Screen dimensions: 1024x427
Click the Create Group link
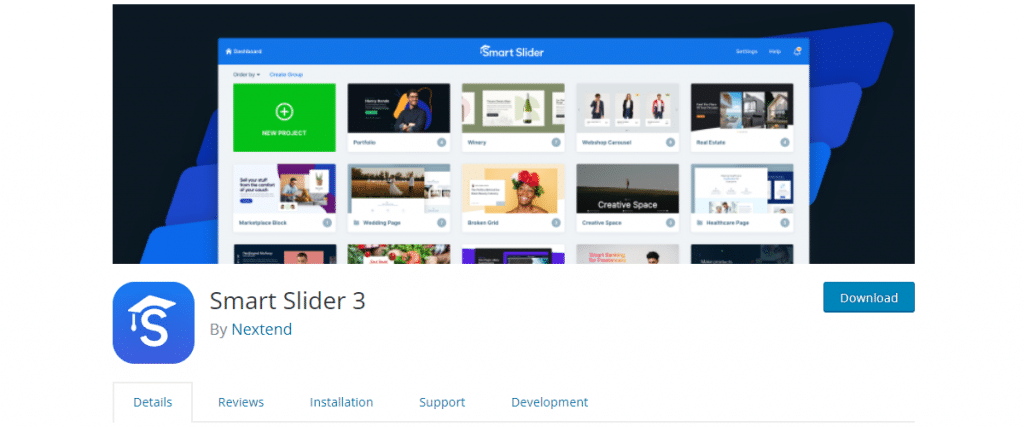click(286, 75)
